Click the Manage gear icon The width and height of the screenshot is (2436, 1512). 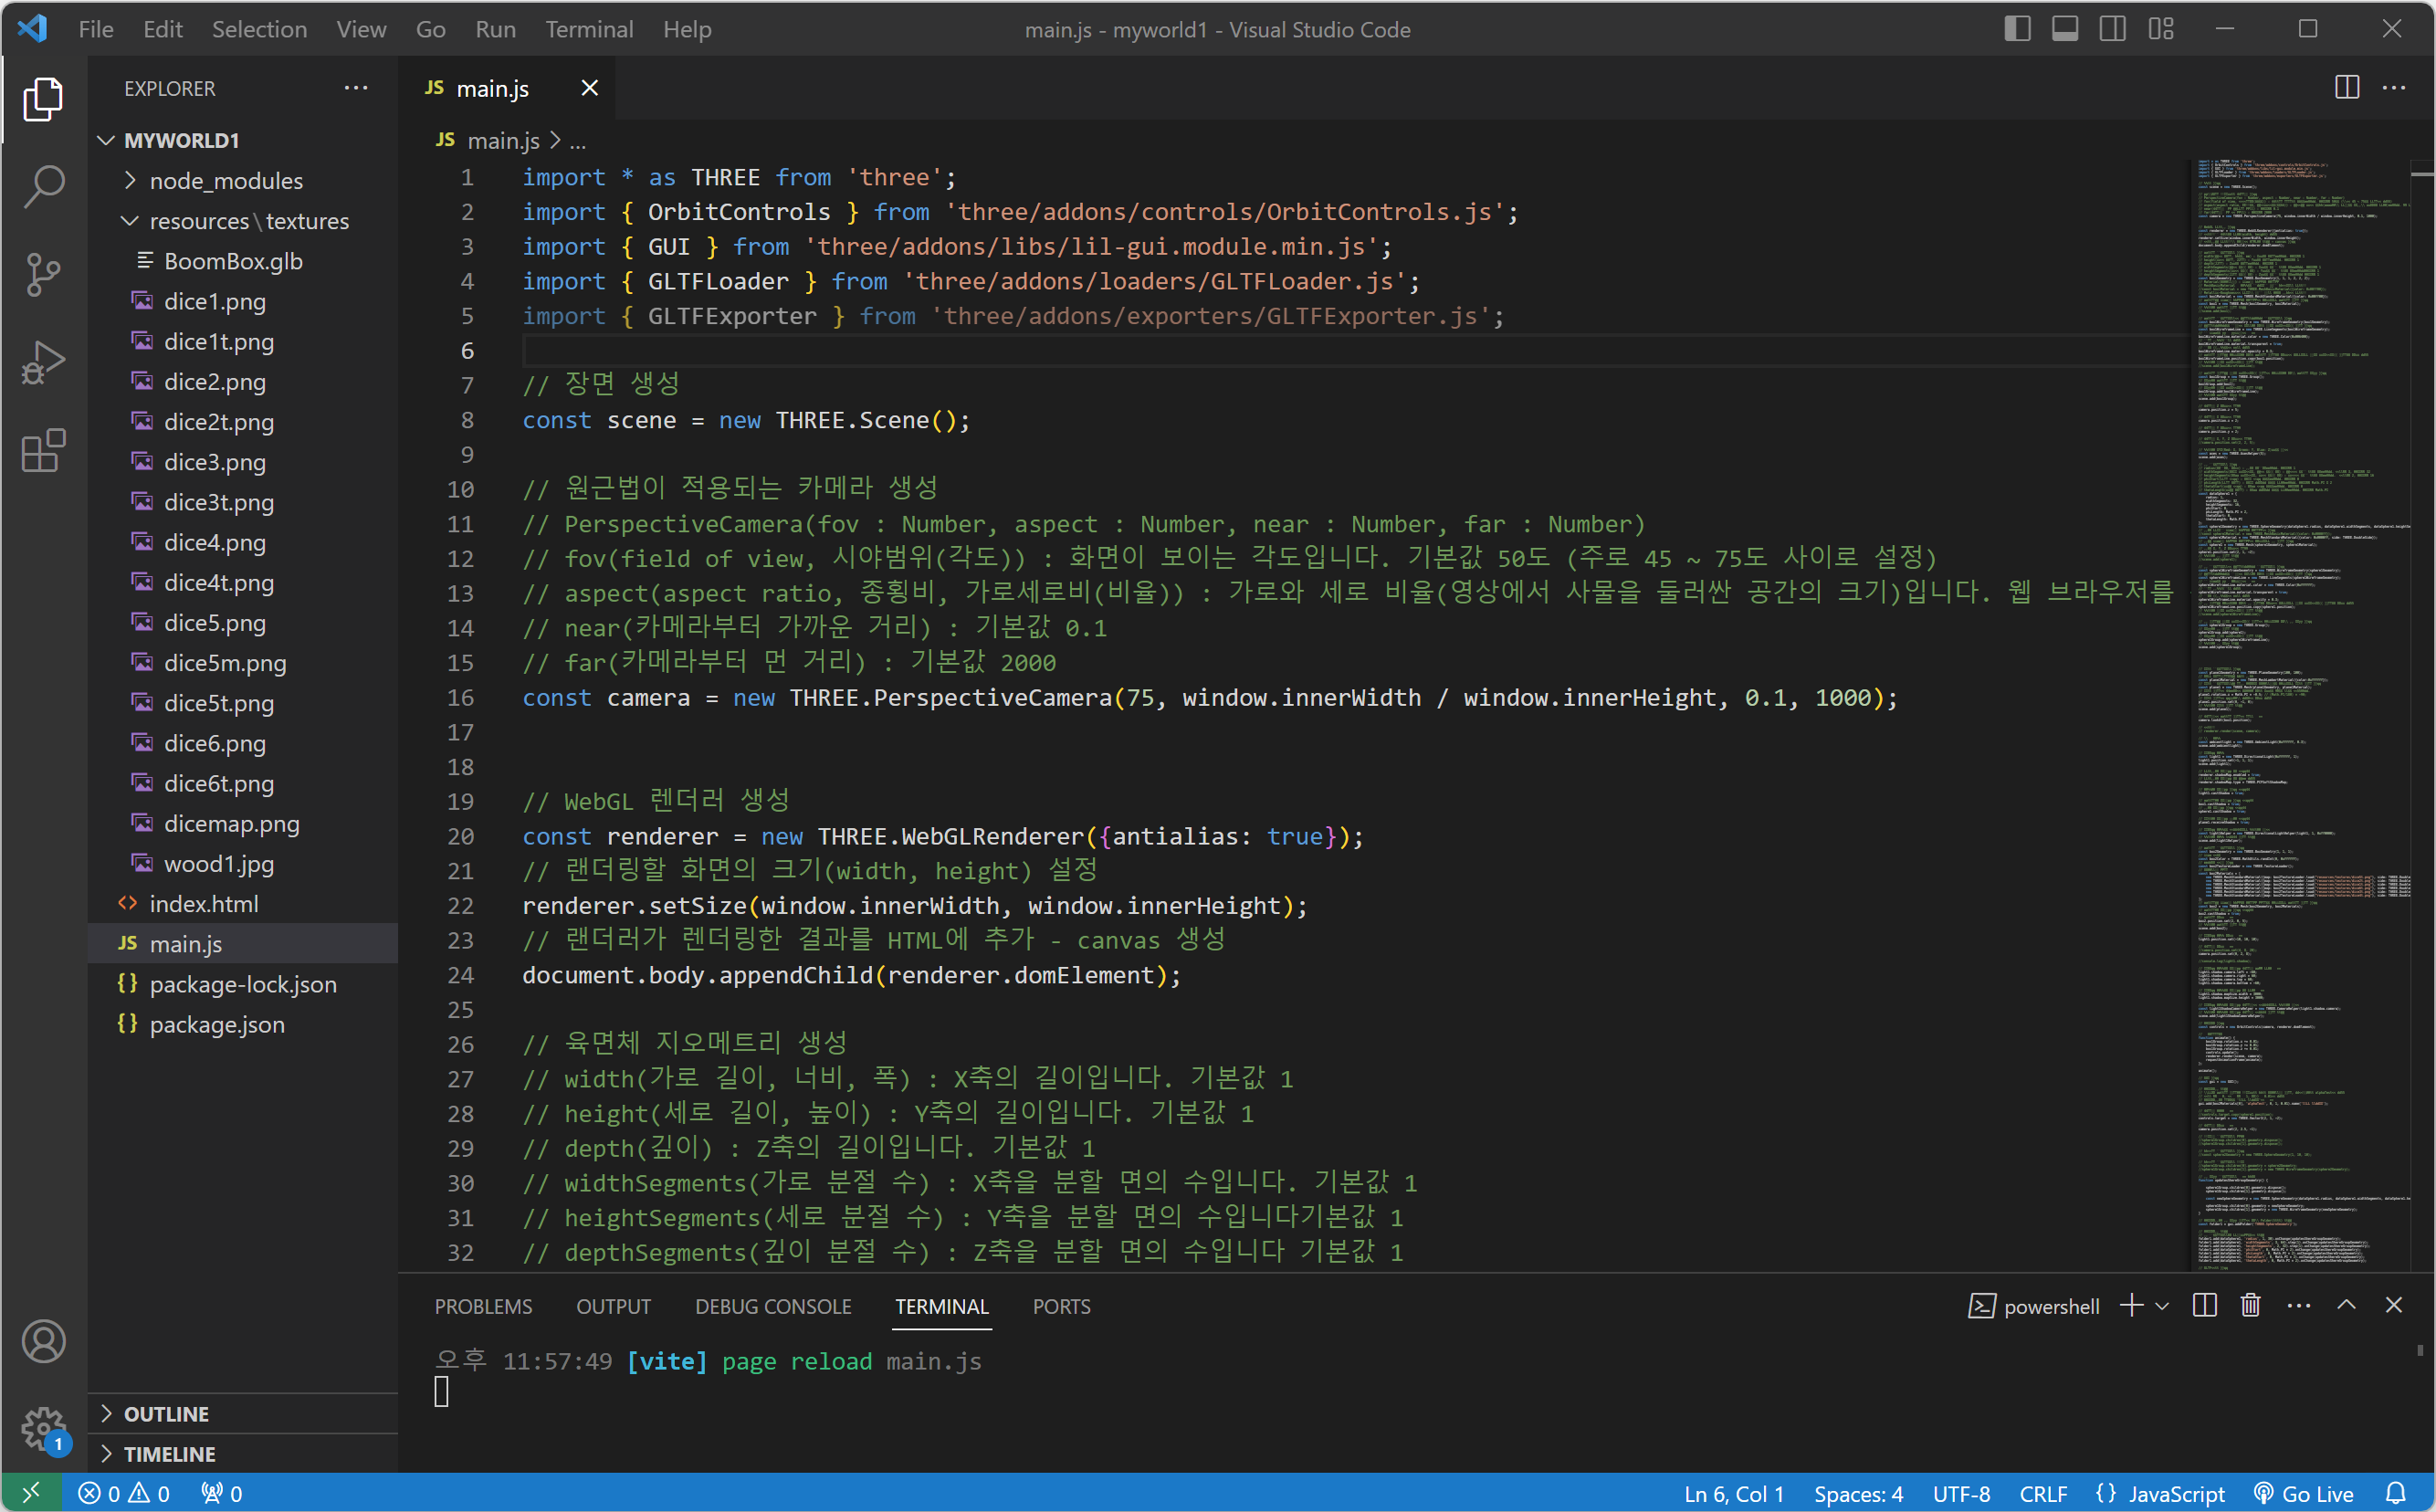43,1428
